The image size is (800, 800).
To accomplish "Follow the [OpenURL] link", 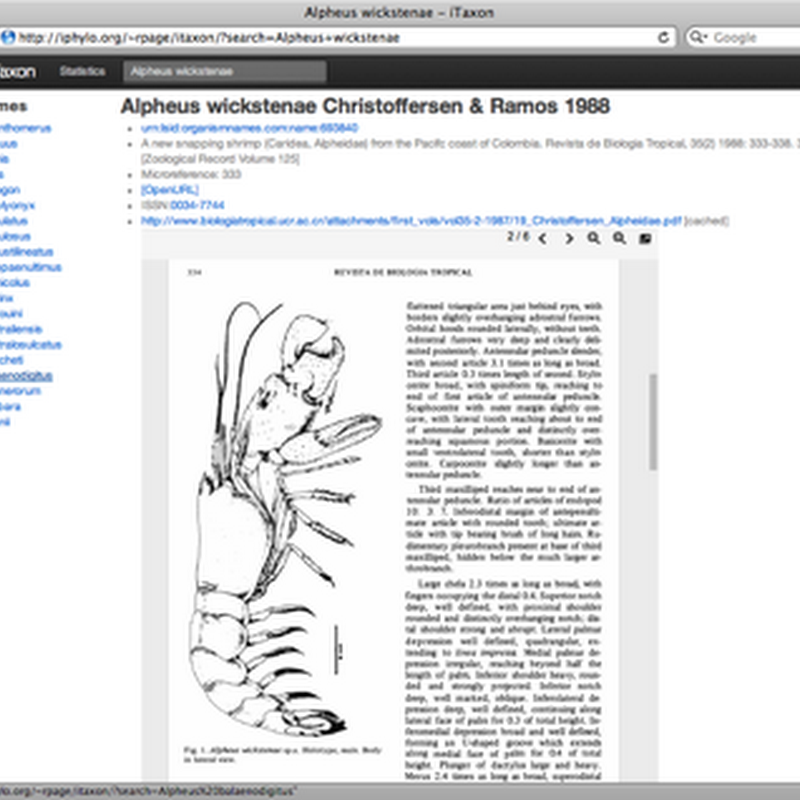I will 170,190.
